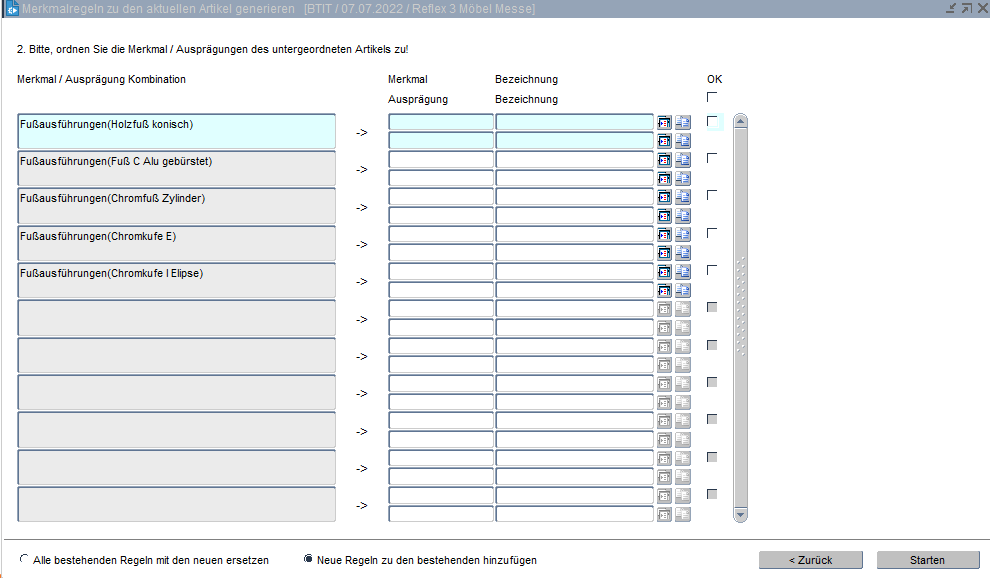
Task: Tick the header OK checkbox below the OK label
Action: click(712, 97)
